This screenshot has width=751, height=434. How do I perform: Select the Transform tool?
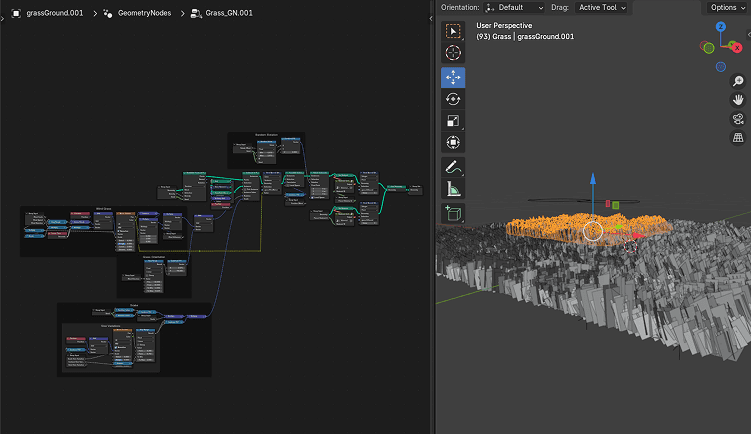coord(453,142)
